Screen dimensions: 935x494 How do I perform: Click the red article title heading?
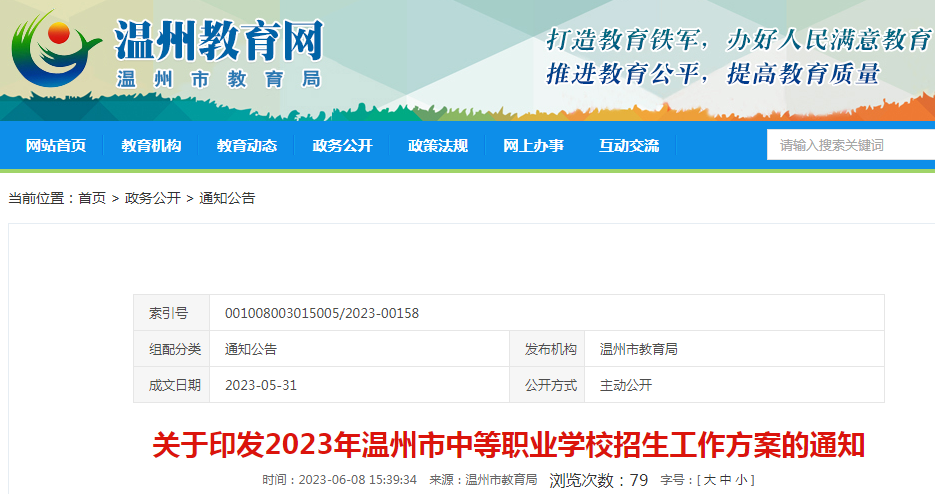coord(509,445)
